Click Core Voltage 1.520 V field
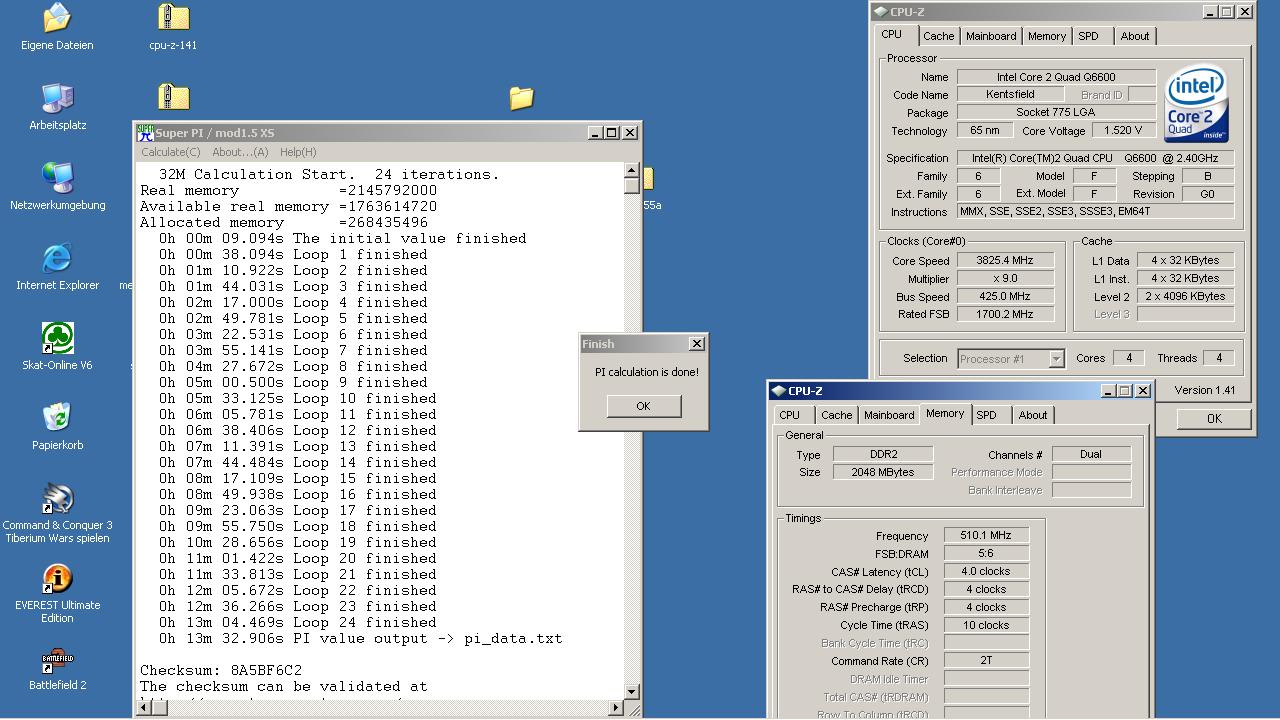 (x=1123, y=130)
